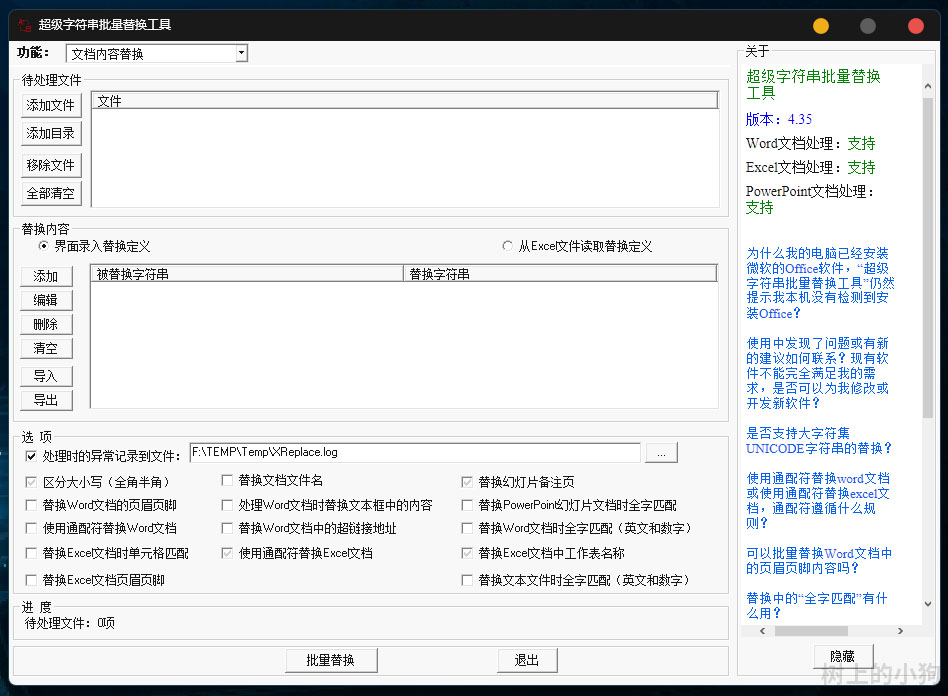The height and width of the screenshot is (696, 948).
Task: Click the 被替换字符串 column header
Action: (x=246, y=273)
